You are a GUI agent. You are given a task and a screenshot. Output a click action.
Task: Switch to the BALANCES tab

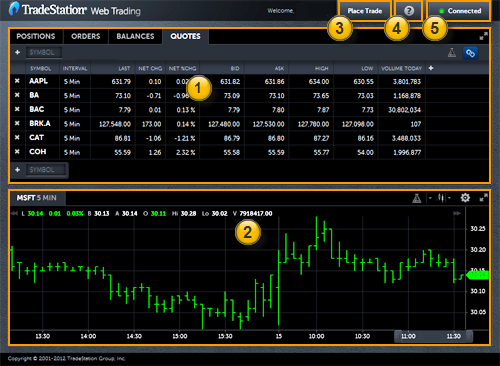135,36
